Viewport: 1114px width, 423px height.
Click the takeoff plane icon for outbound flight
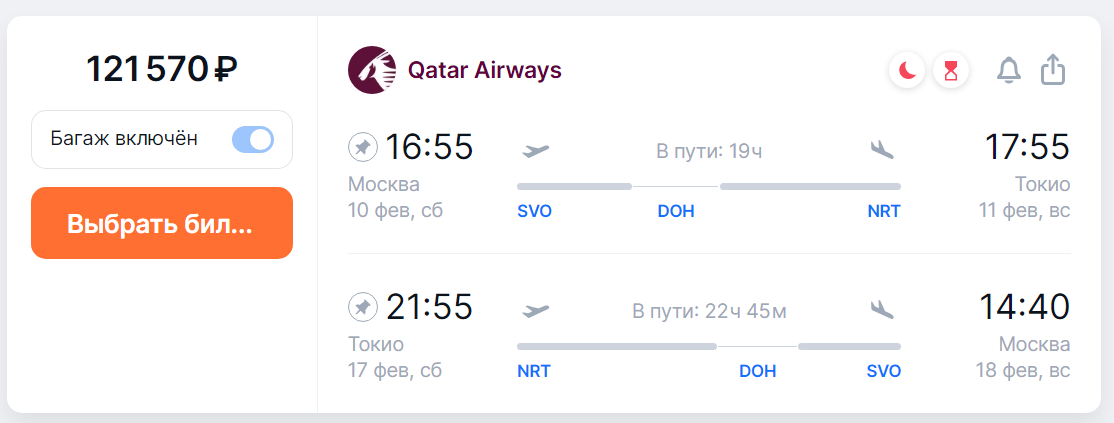(536, 150)
